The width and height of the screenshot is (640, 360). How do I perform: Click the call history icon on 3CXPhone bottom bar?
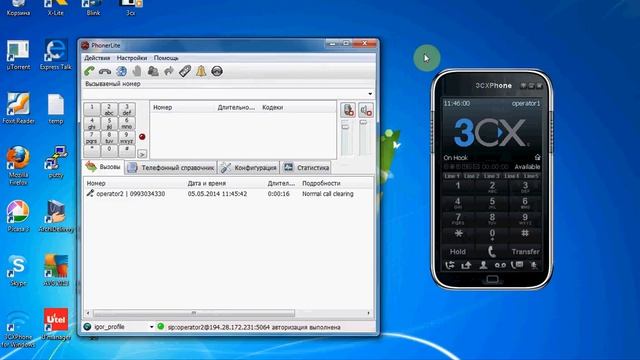click(x=517, y=265)
